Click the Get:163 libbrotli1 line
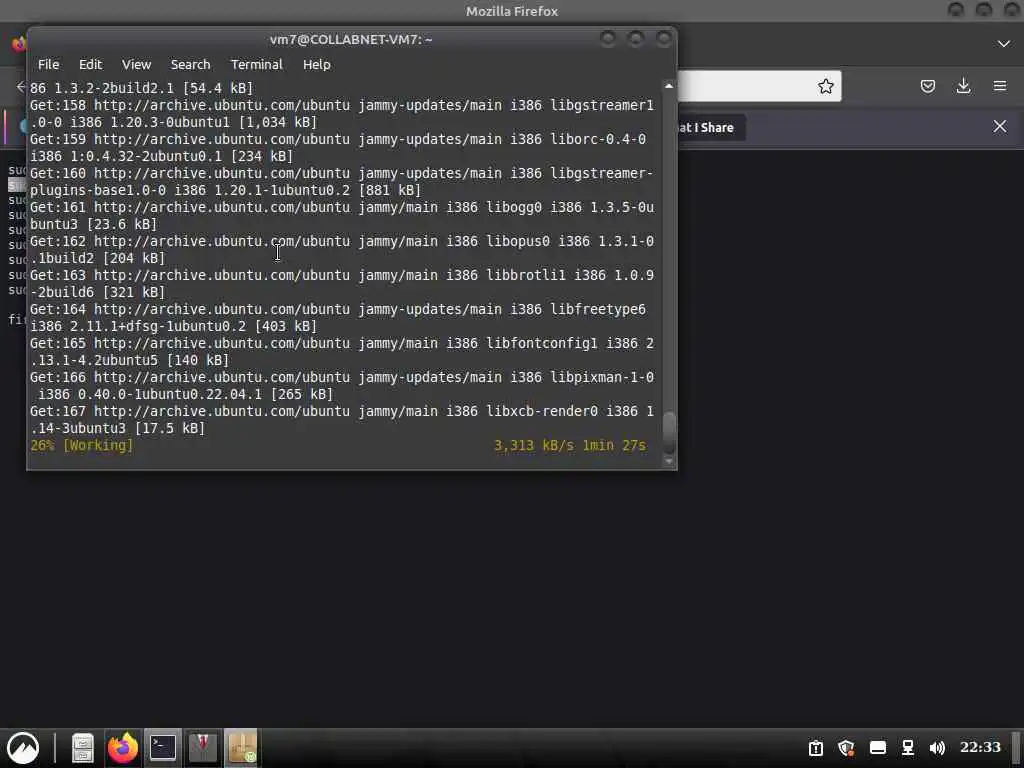Viewport: 1024px width, 768px height. (x=342, y=284)
